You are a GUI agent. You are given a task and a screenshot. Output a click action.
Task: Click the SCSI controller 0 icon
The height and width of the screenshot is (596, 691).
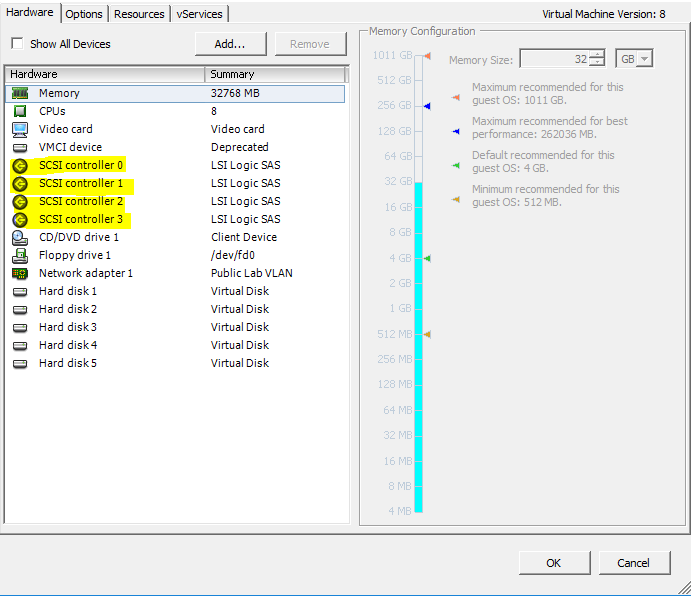pyautogui.click(x=20, y=166)
